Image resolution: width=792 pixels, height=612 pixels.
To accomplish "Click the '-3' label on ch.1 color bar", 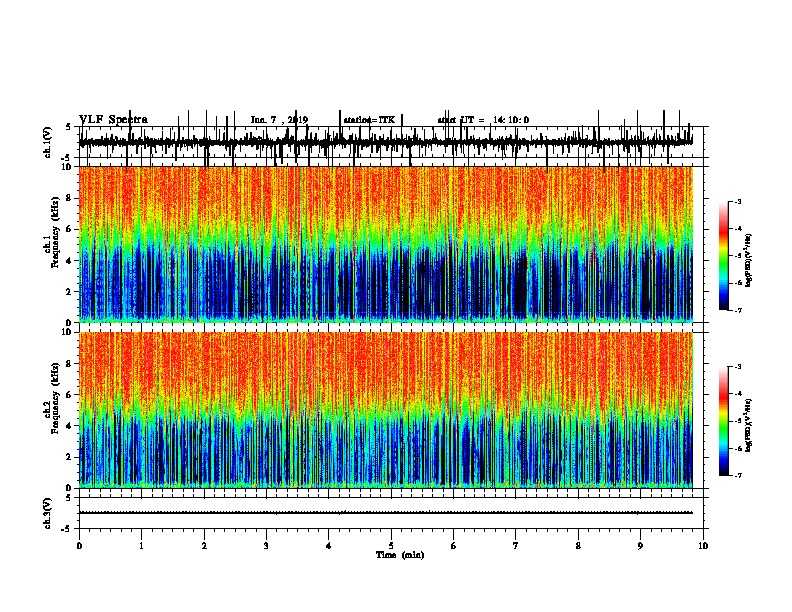I will [x=738, y=202].
